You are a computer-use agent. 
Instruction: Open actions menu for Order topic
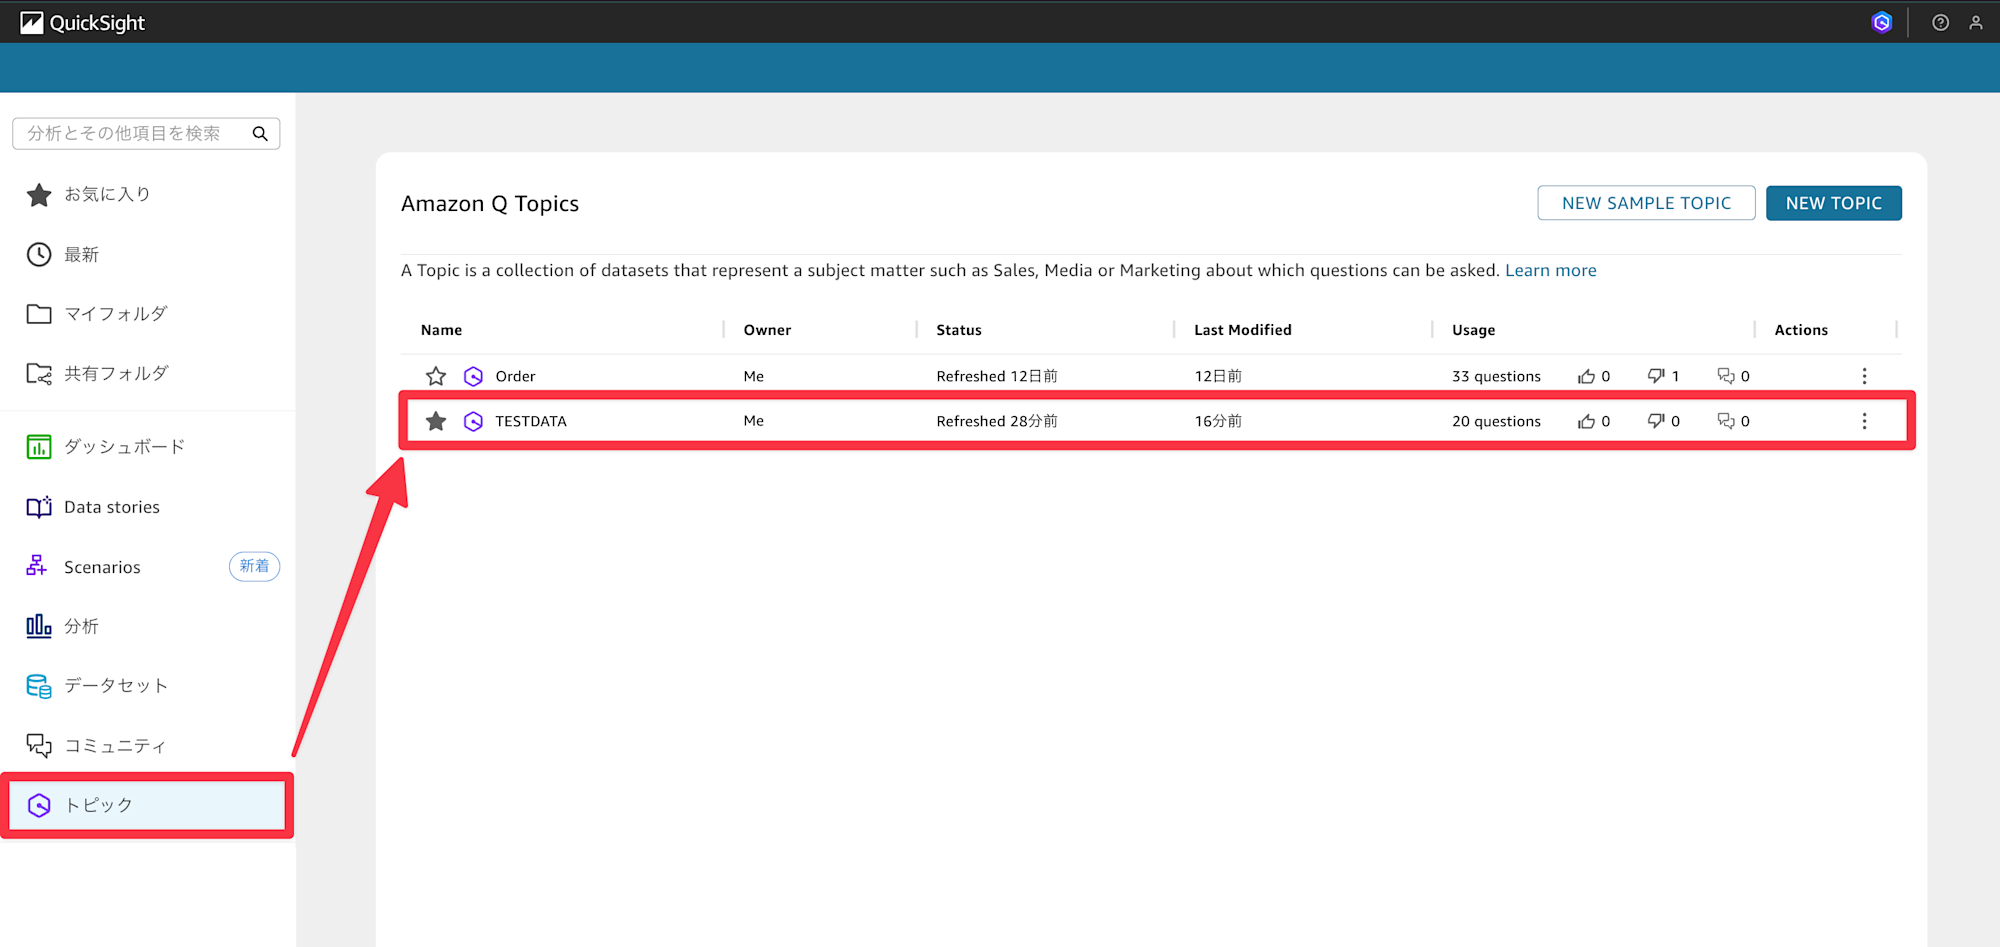(1864, 376)
